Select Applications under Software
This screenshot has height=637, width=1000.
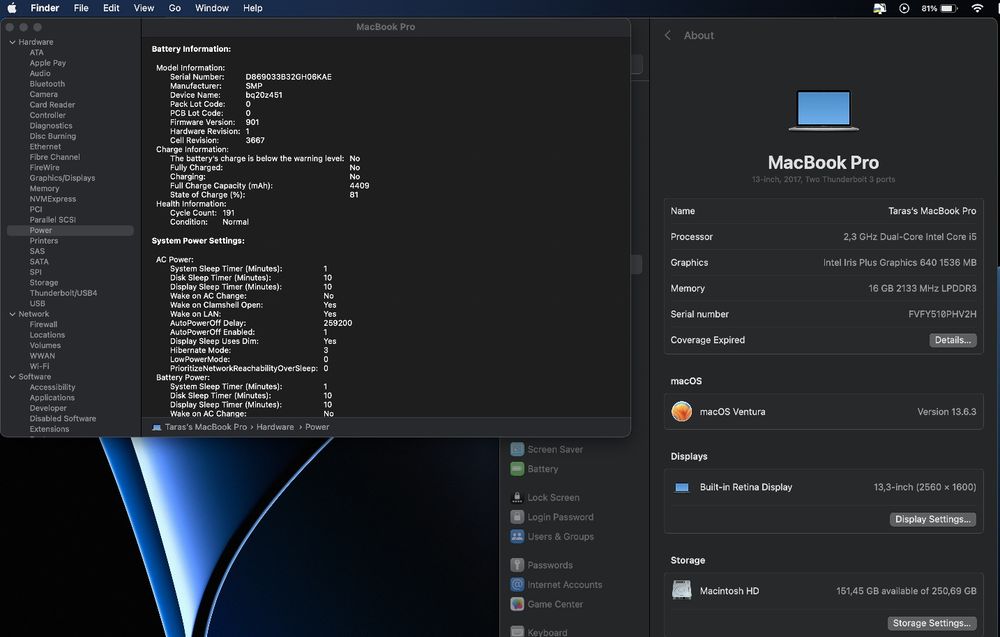pyautogui.click(x=52, y=397)
